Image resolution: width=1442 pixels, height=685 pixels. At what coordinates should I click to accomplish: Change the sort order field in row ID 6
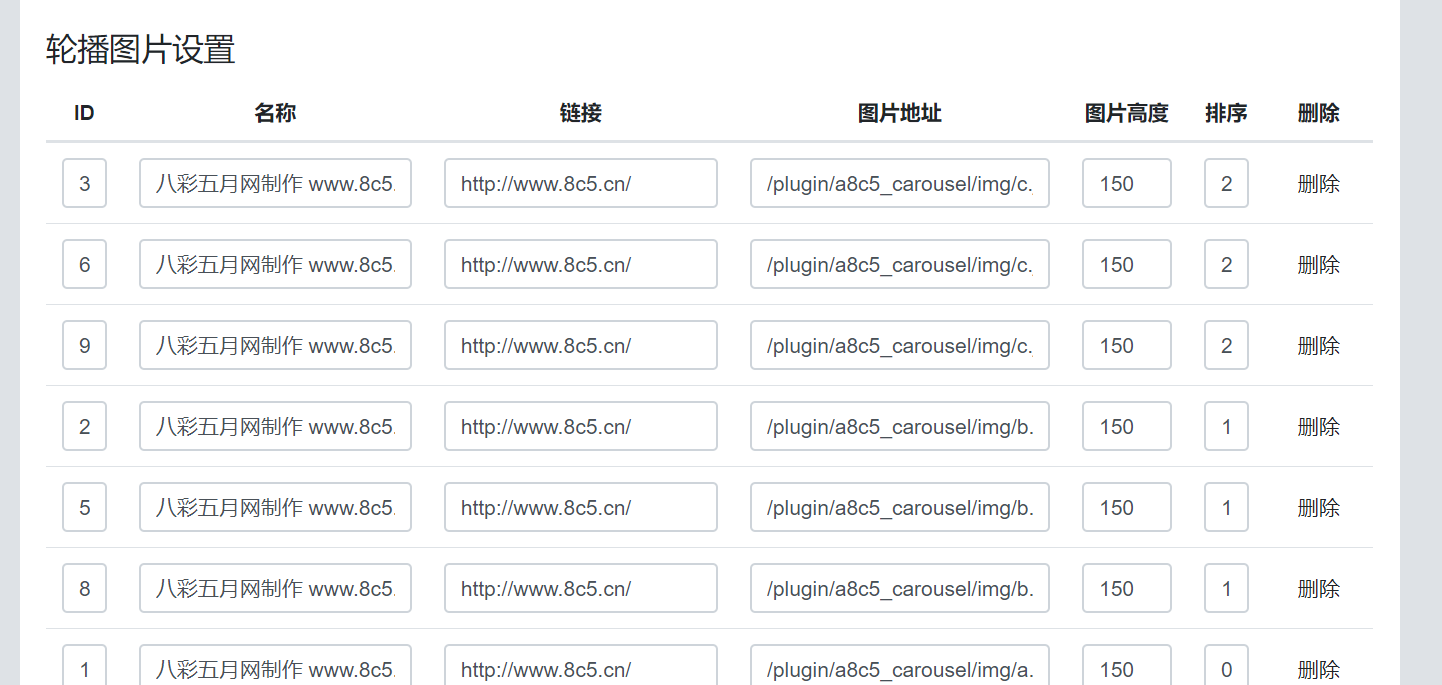pyautogui.click(x=1226, y=264)
